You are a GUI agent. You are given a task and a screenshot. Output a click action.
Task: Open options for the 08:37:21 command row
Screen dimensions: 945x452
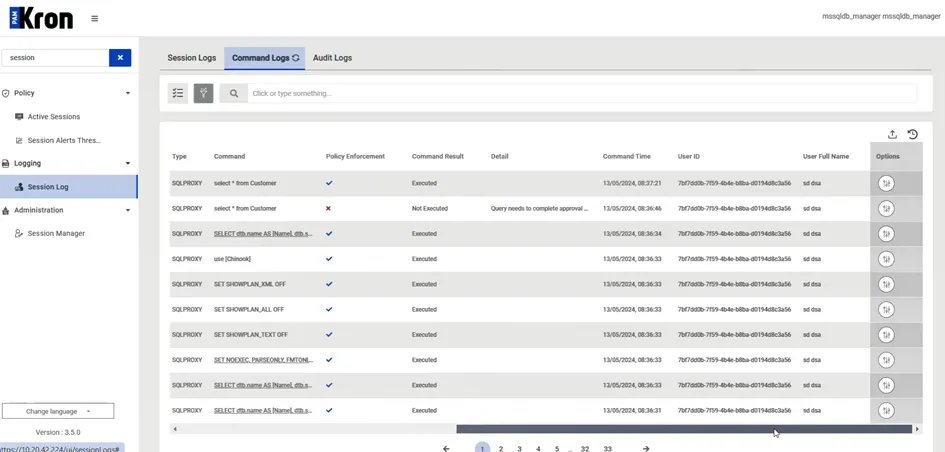click(886, 183)
